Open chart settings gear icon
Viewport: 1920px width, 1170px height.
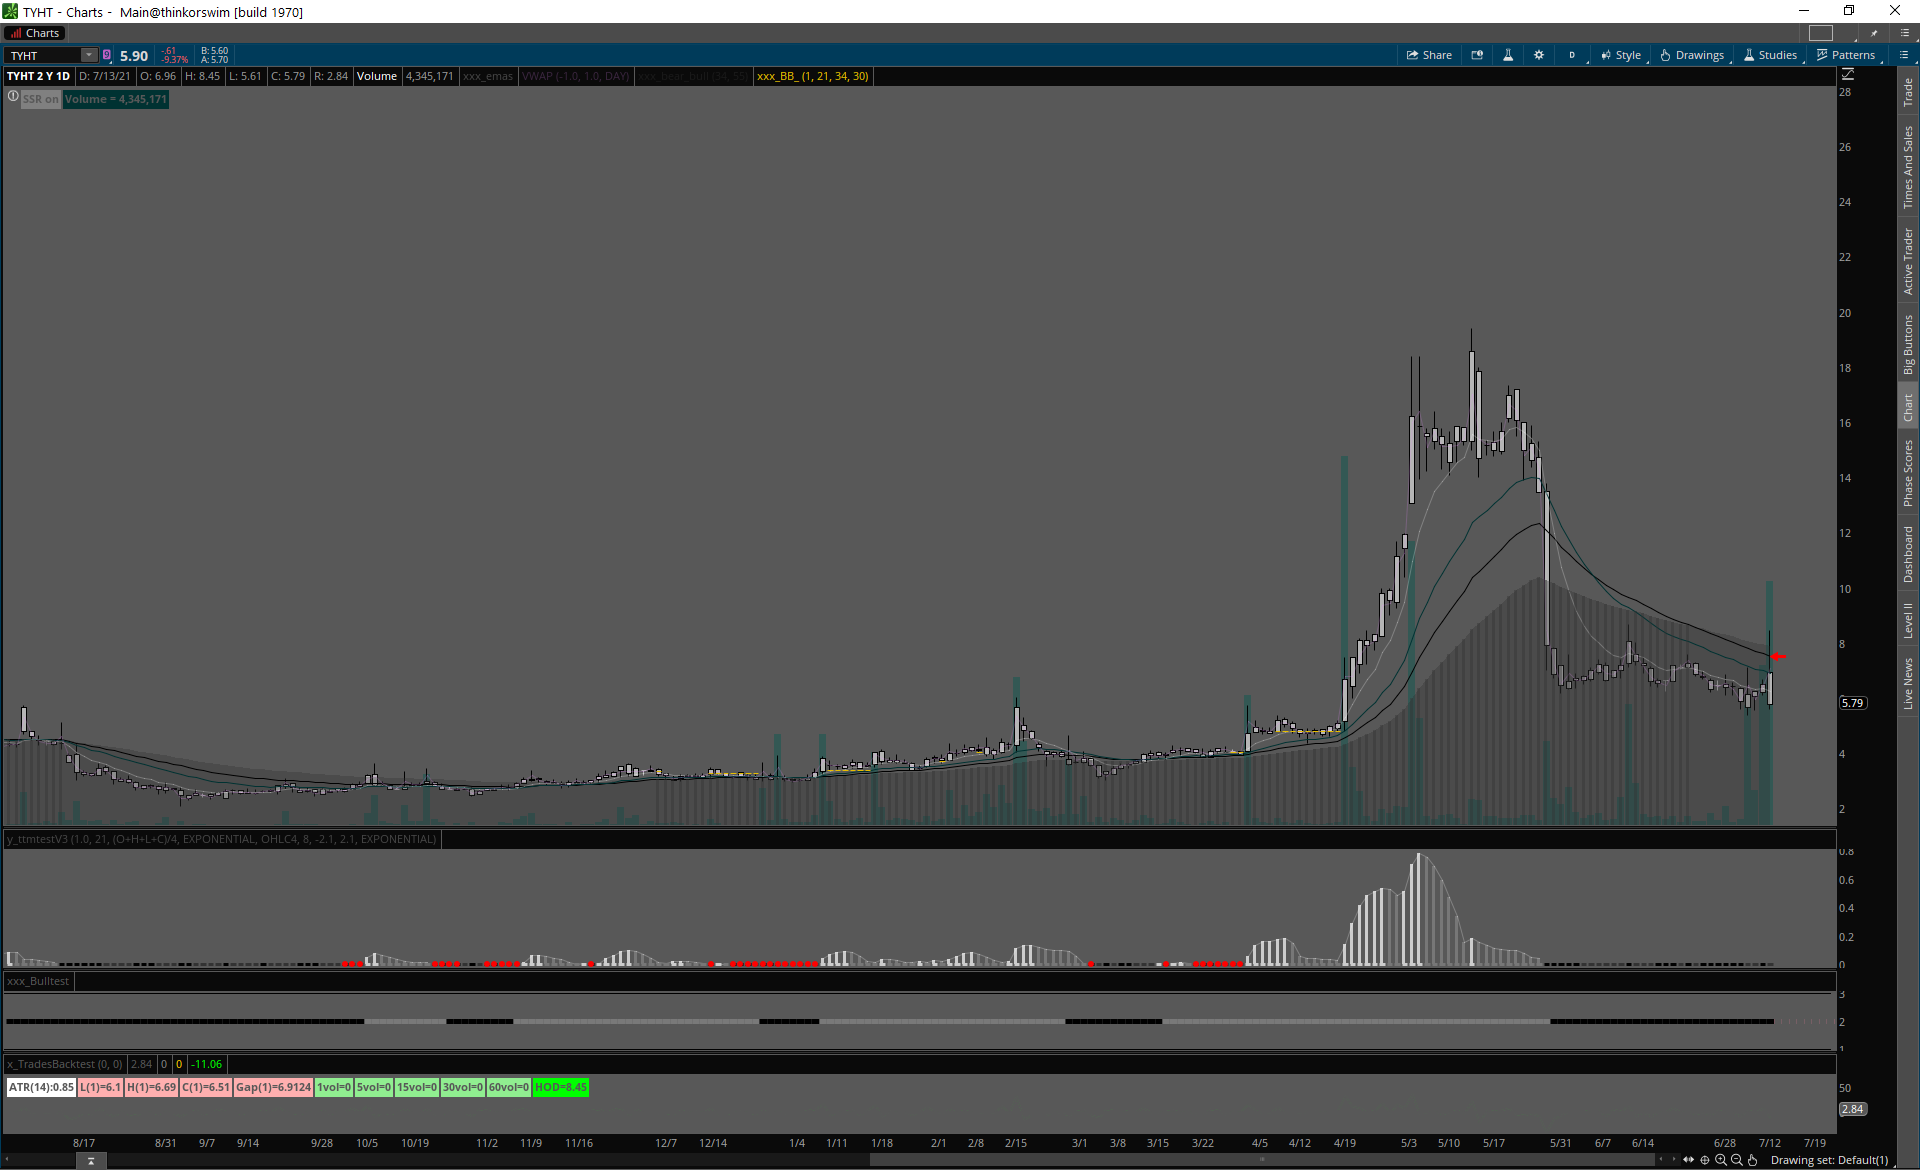click(1539, 55)
